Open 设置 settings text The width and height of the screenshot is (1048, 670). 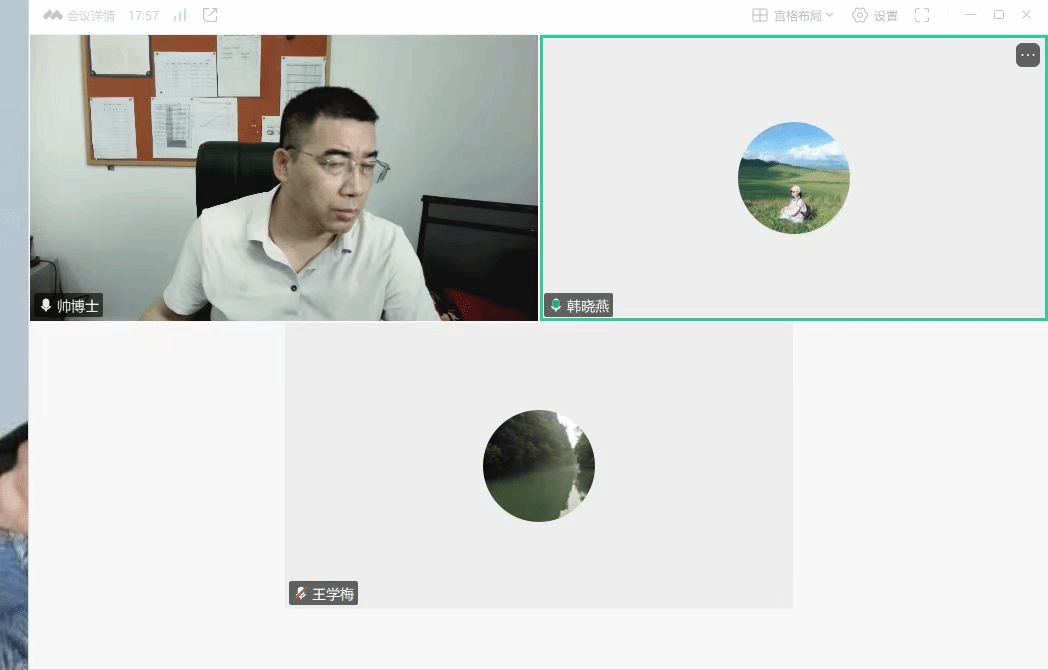[886, 16]
